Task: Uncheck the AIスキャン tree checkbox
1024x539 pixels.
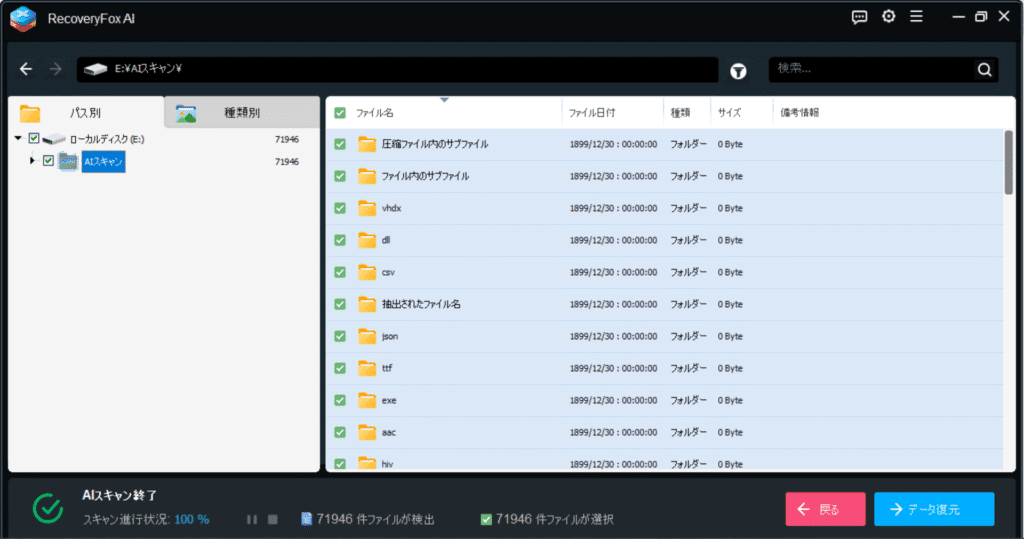Action: coord(48,161)
